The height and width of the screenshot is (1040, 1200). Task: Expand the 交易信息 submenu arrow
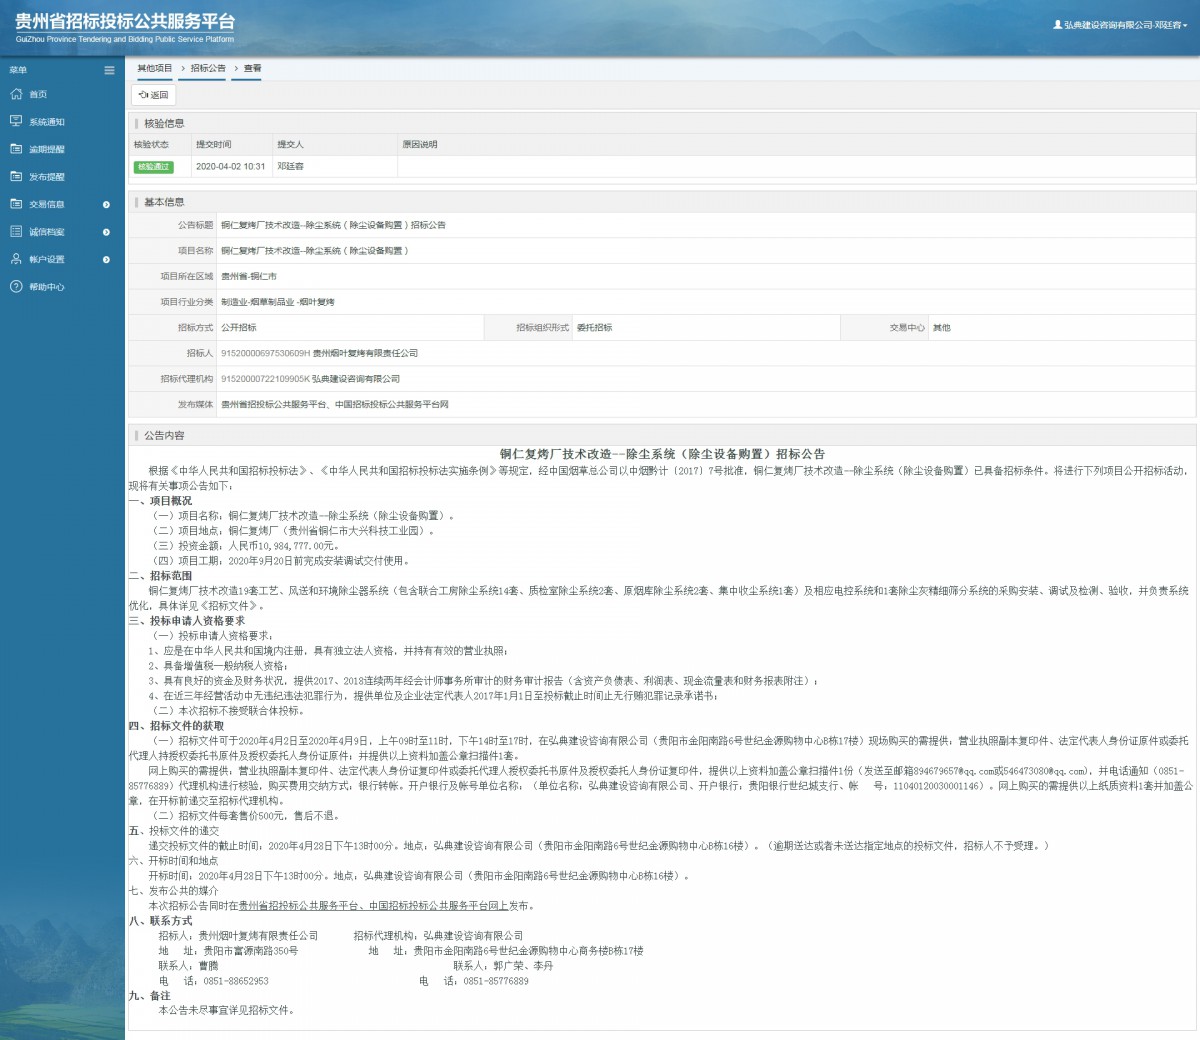coord(106,205)
